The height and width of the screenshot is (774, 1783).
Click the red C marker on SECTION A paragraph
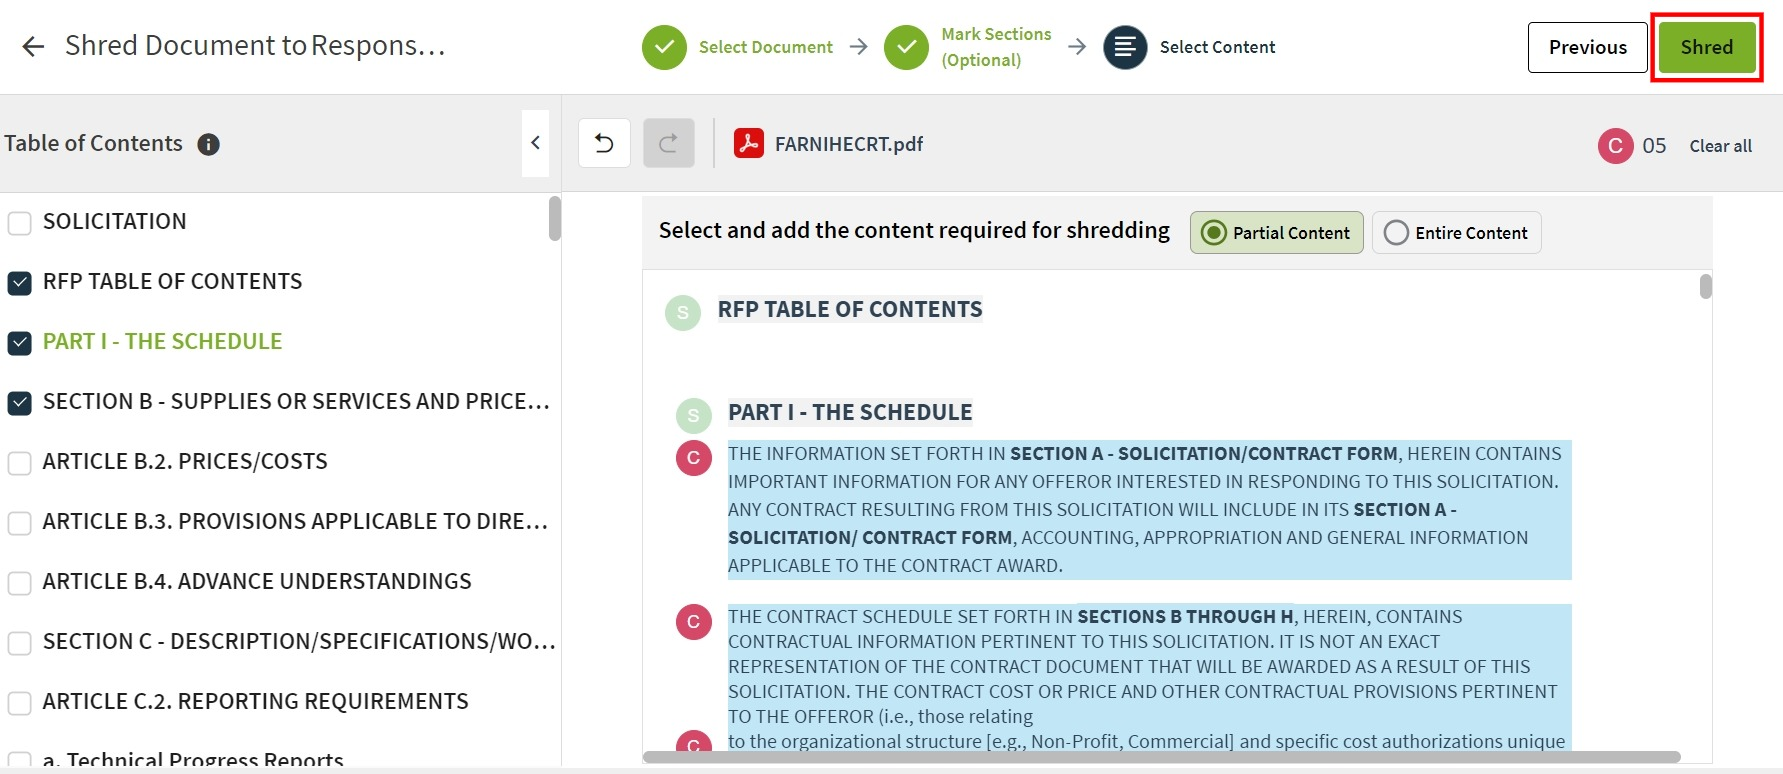(693, 458)
